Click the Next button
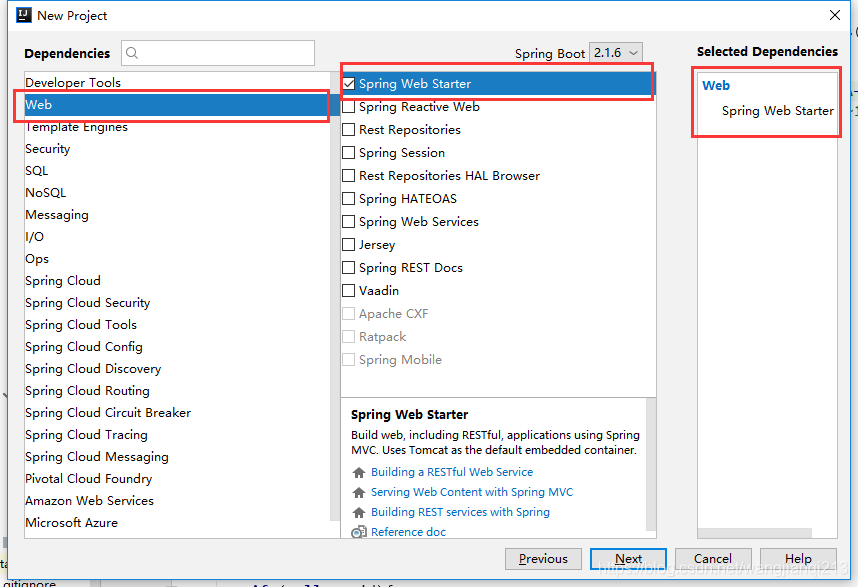The height and width of the screenshot is (587, 858). 628,559
